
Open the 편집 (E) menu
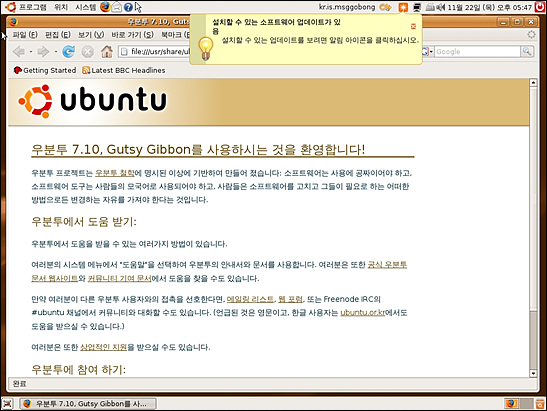(58, 35)
